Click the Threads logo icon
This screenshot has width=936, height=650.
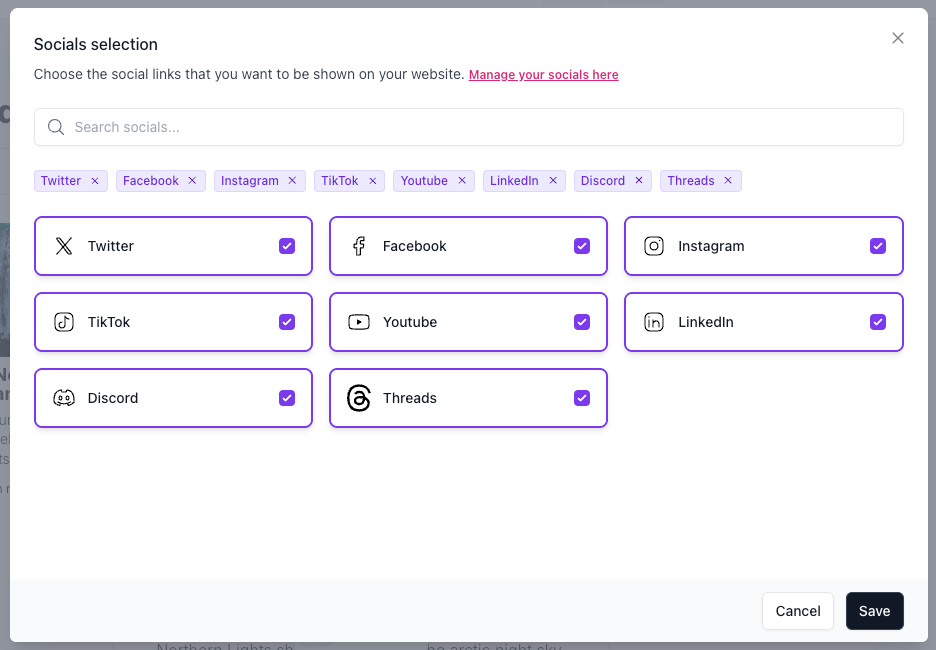point(359,398)
